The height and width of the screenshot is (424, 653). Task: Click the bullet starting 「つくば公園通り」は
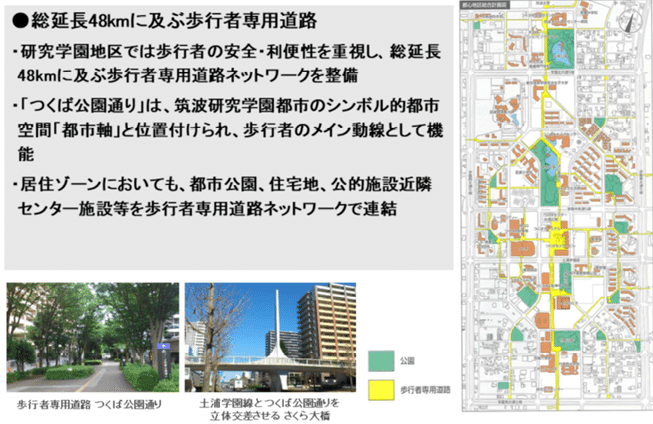pos(227,130)
